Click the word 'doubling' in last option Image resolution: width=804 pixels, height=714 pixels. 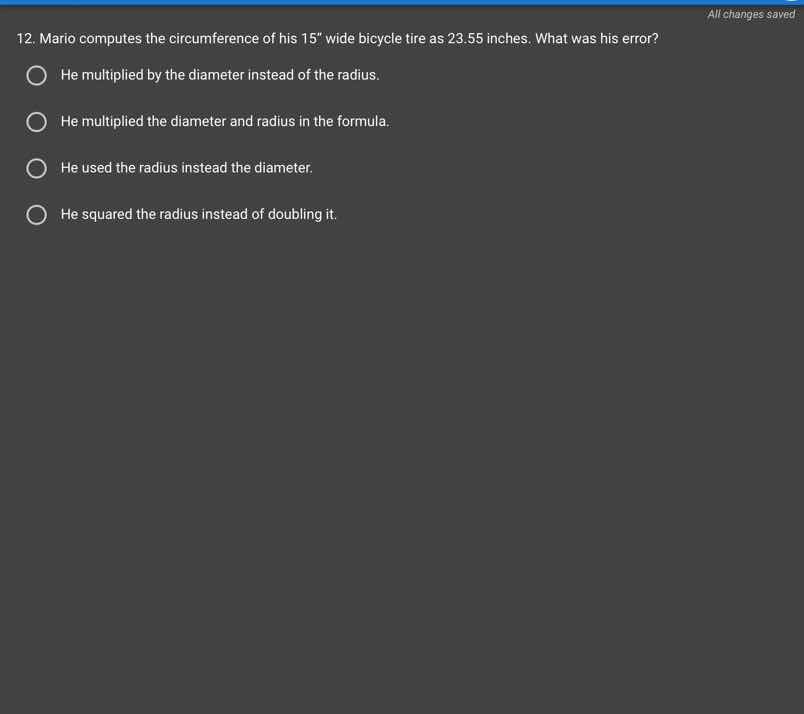click(294, 214)
